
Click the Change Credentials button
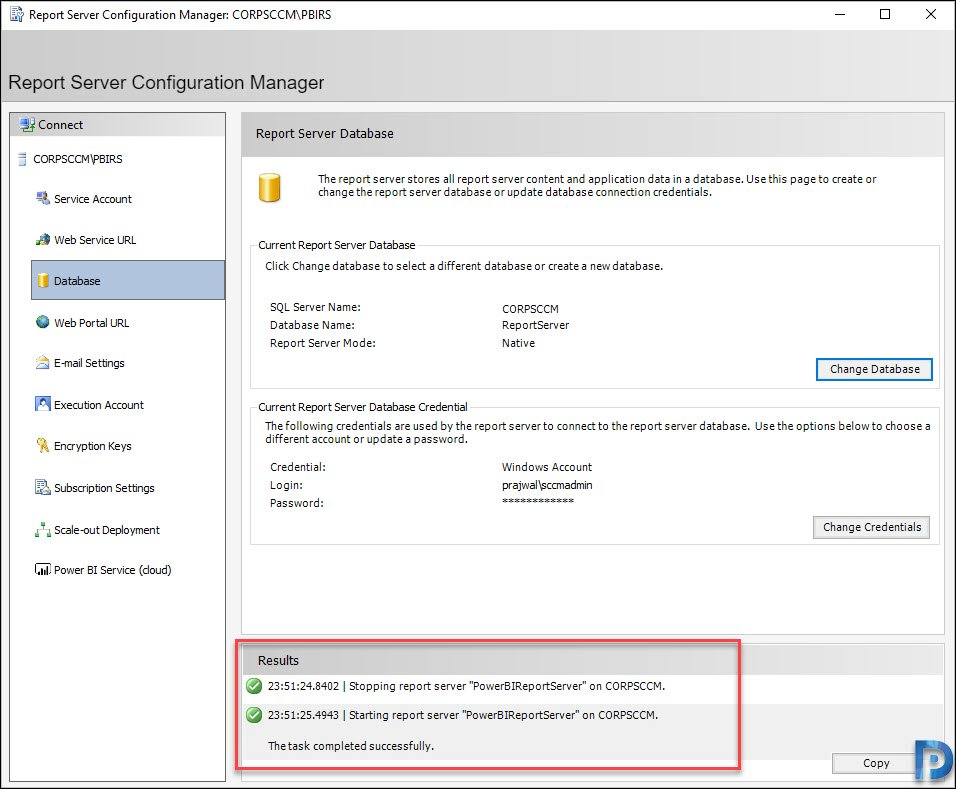point(871,527)
